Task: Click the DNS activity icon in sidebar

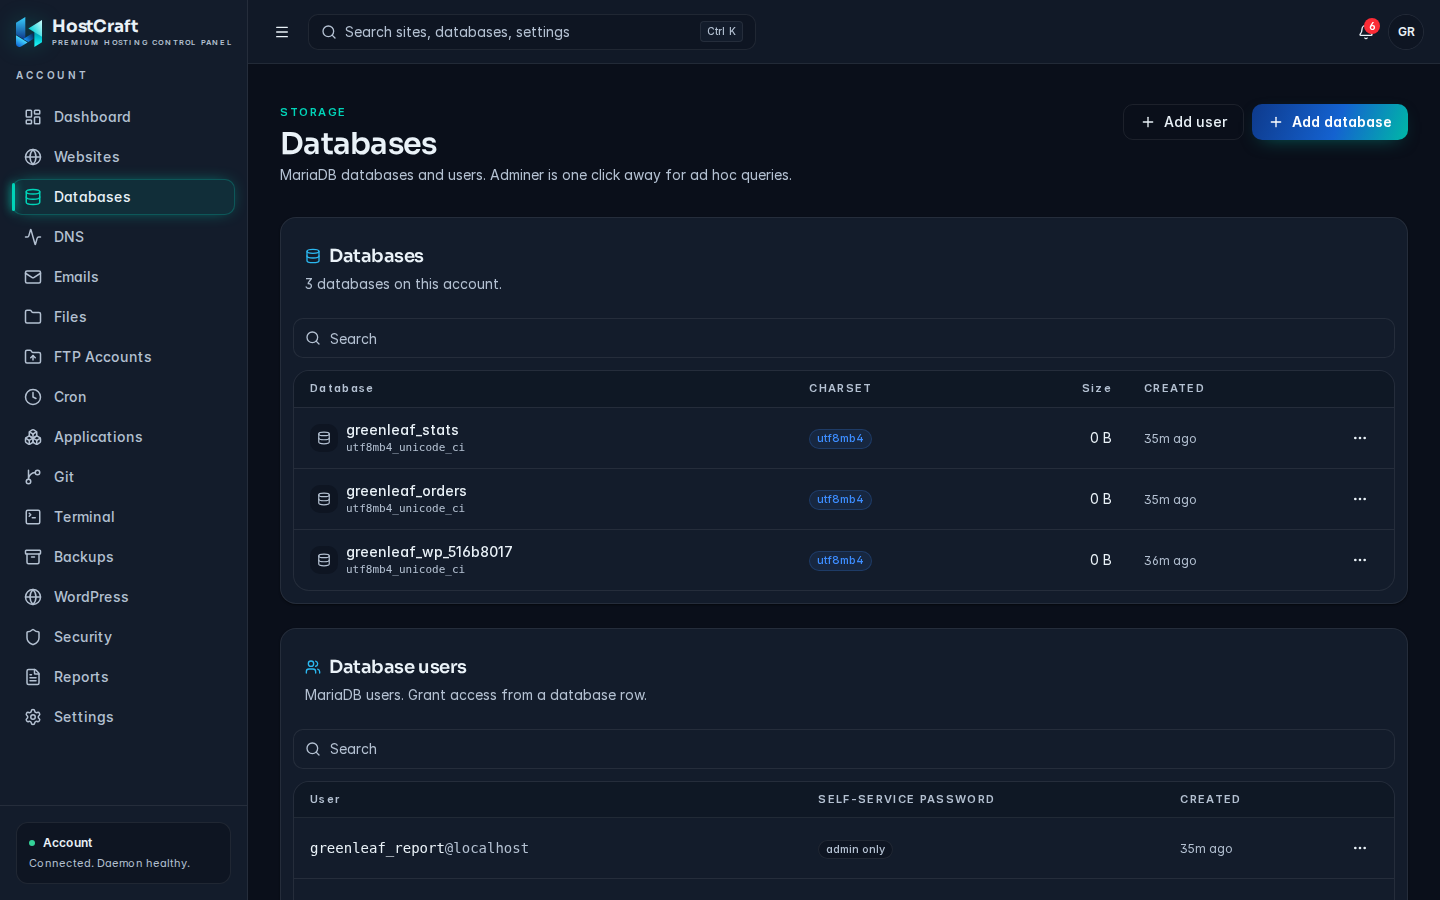Action: coord(33,237)
